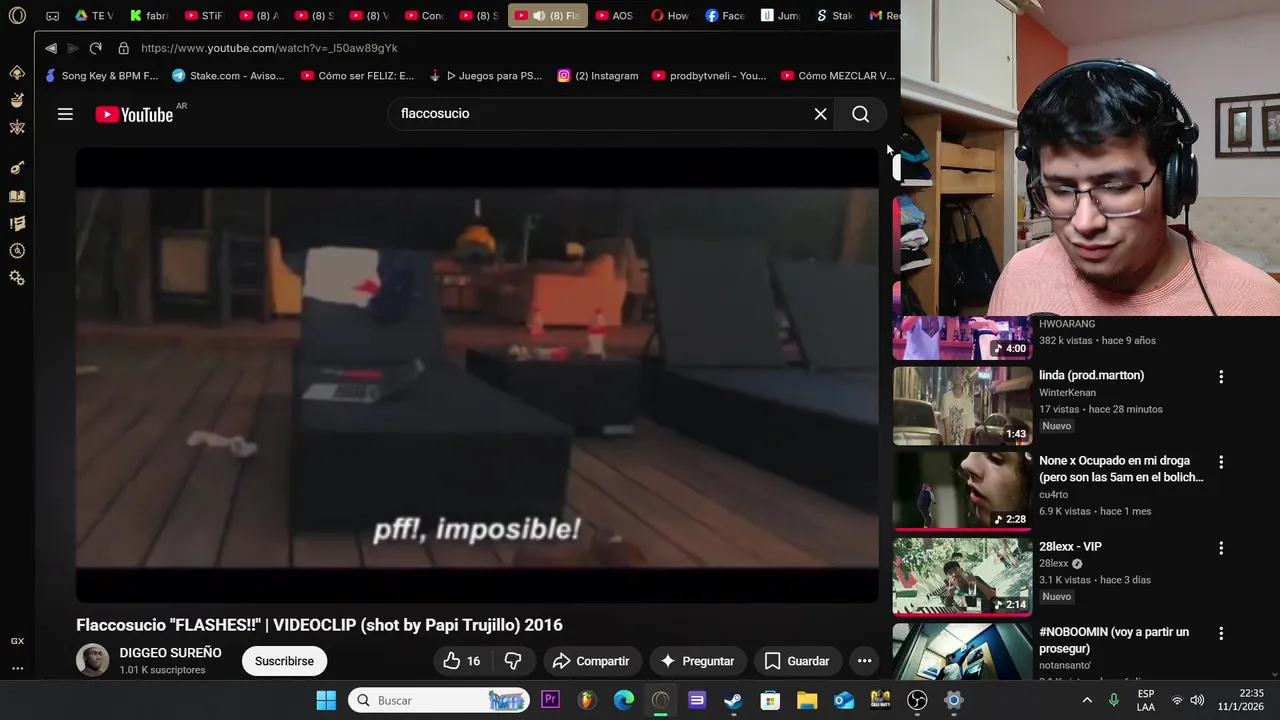Open DIGGEO SUREÑO channel avatar

92,661
